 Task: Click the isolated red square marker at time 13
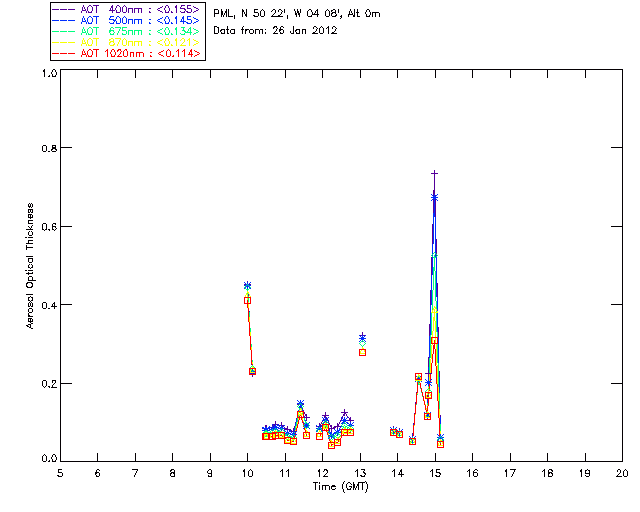coord(362,353)
